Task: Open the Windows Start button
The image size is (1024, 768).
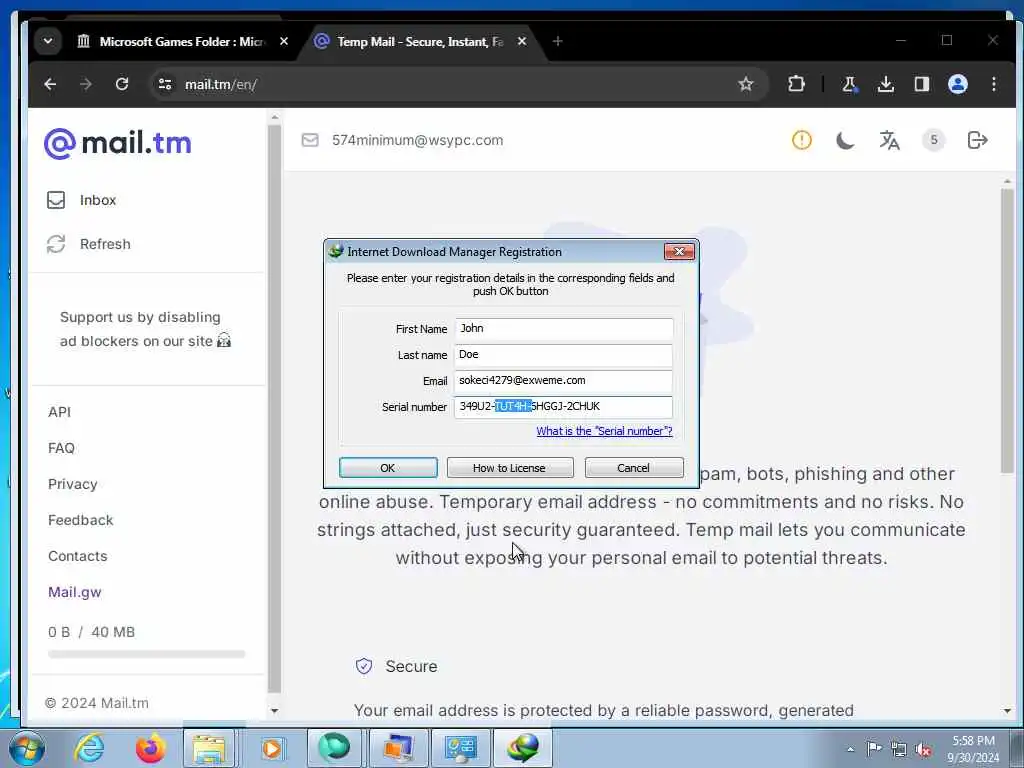Action: coord(27,748)
